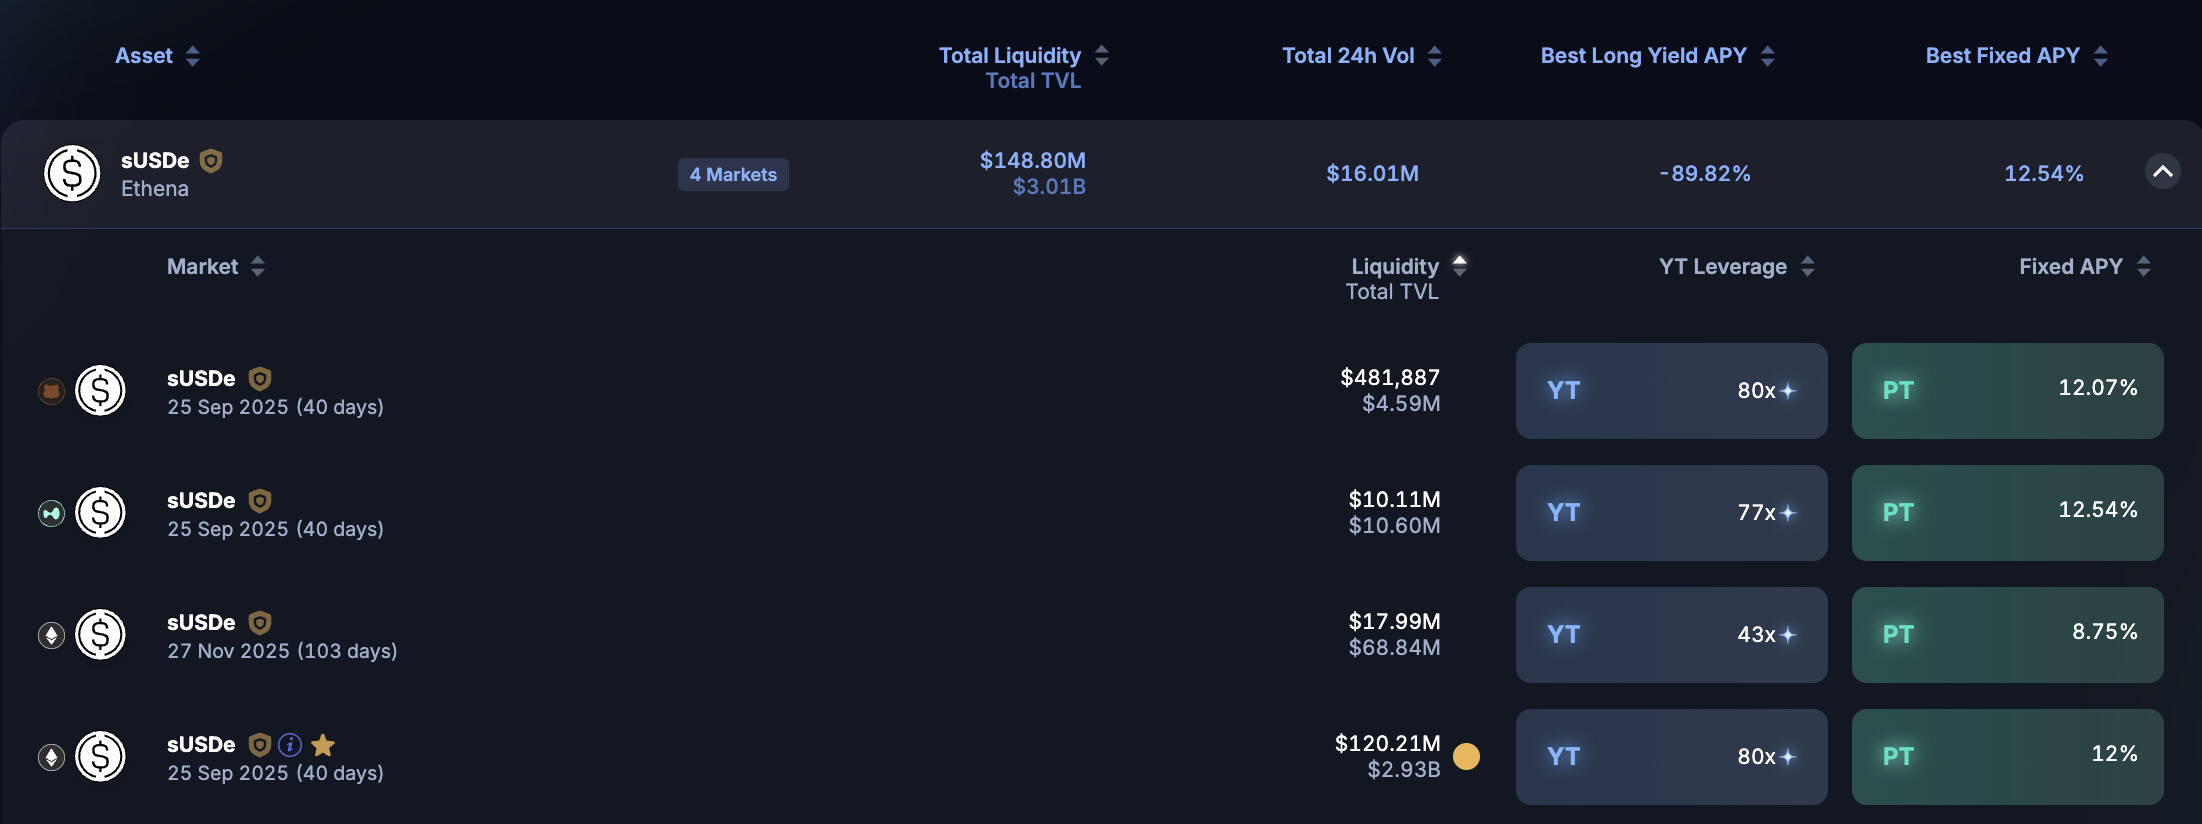This screenshot has height=824, width=2202.
Task: Sort assets by Total 24h Vol
Action: click(x=1434, y=56)
